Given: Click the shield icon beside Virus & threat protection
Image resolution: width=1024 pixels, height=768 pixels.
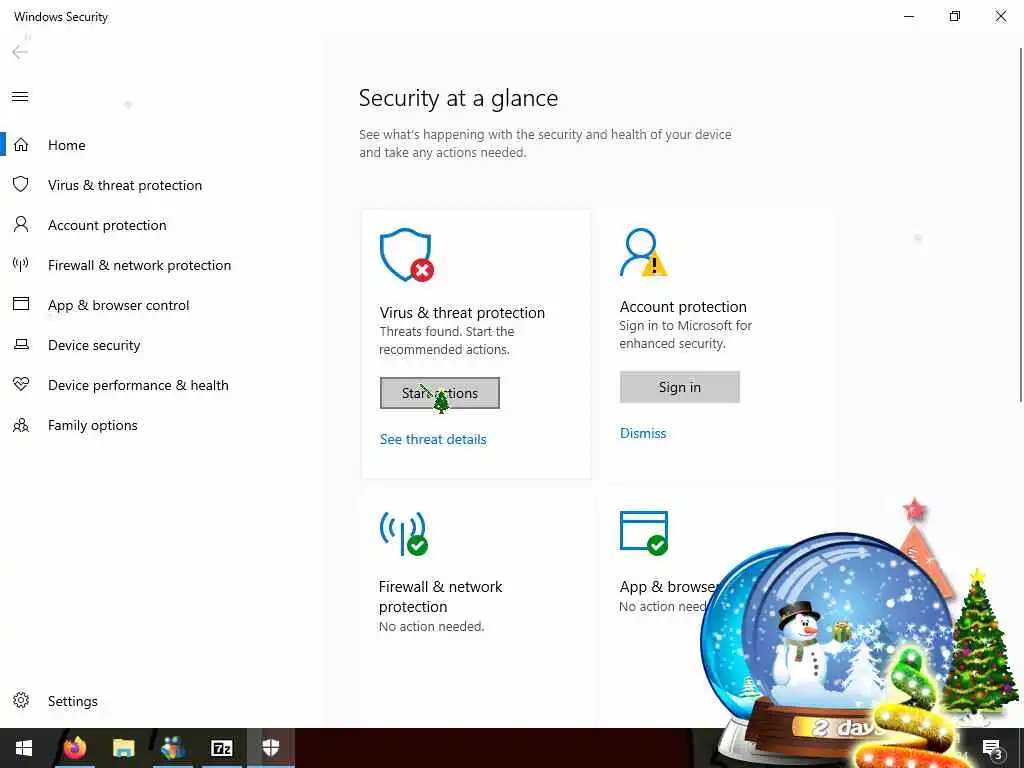Looking at the screenshot, I should [21, 184].
